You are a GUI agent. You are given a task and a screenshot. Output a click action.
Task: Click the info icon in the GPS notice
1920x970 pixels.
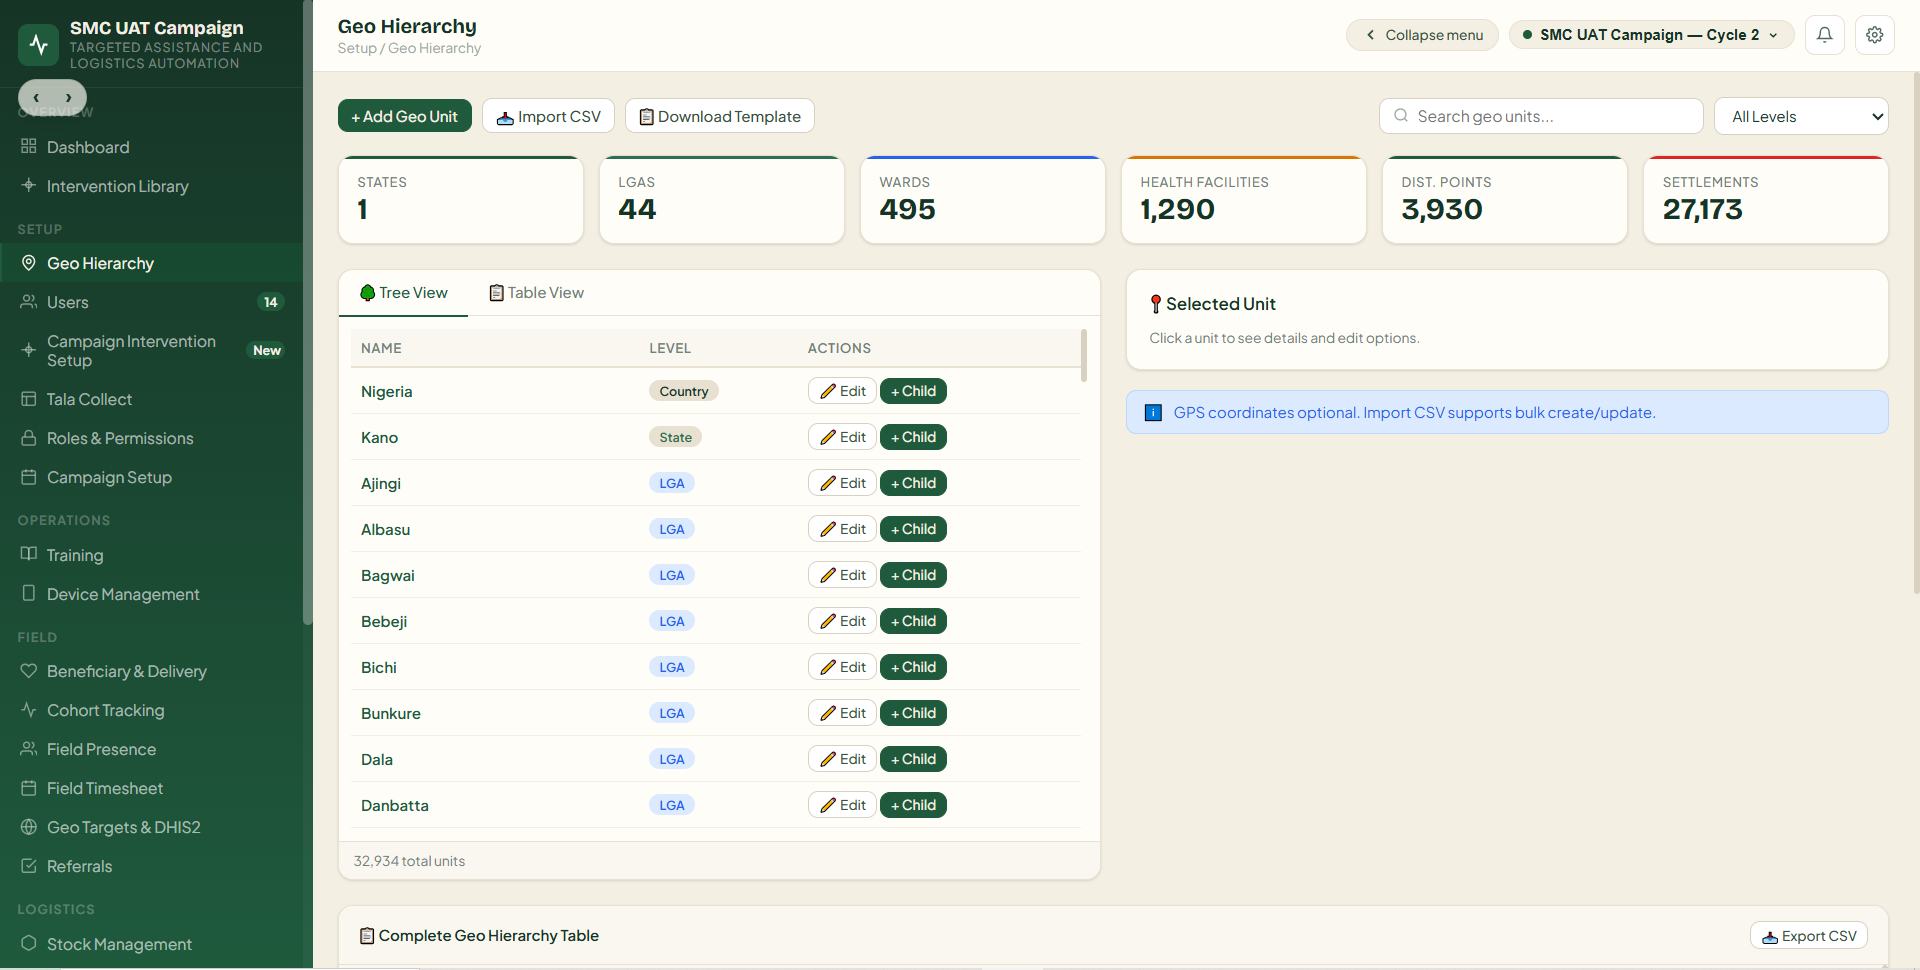click(1153, 413)
